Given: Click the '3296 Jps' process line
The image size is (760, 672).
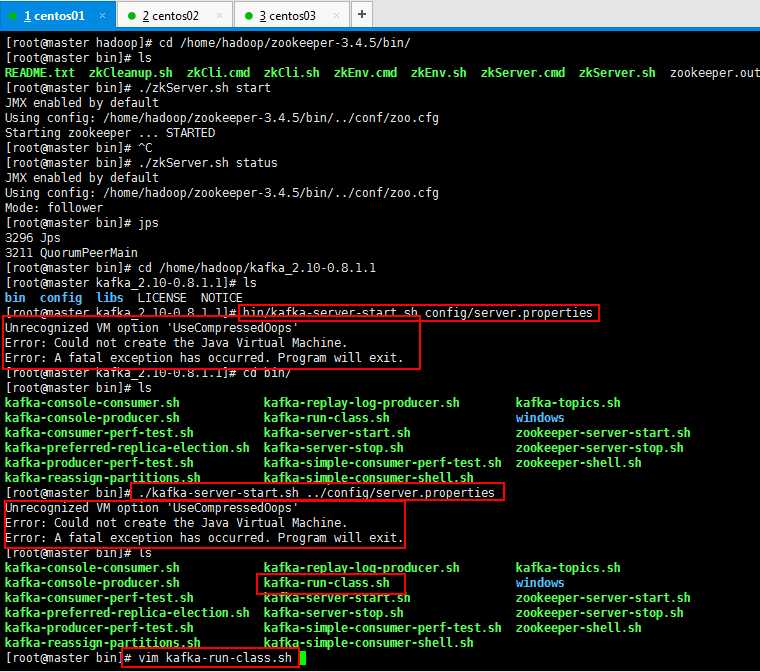Looking at the screenshot, I should pos(32,238).
